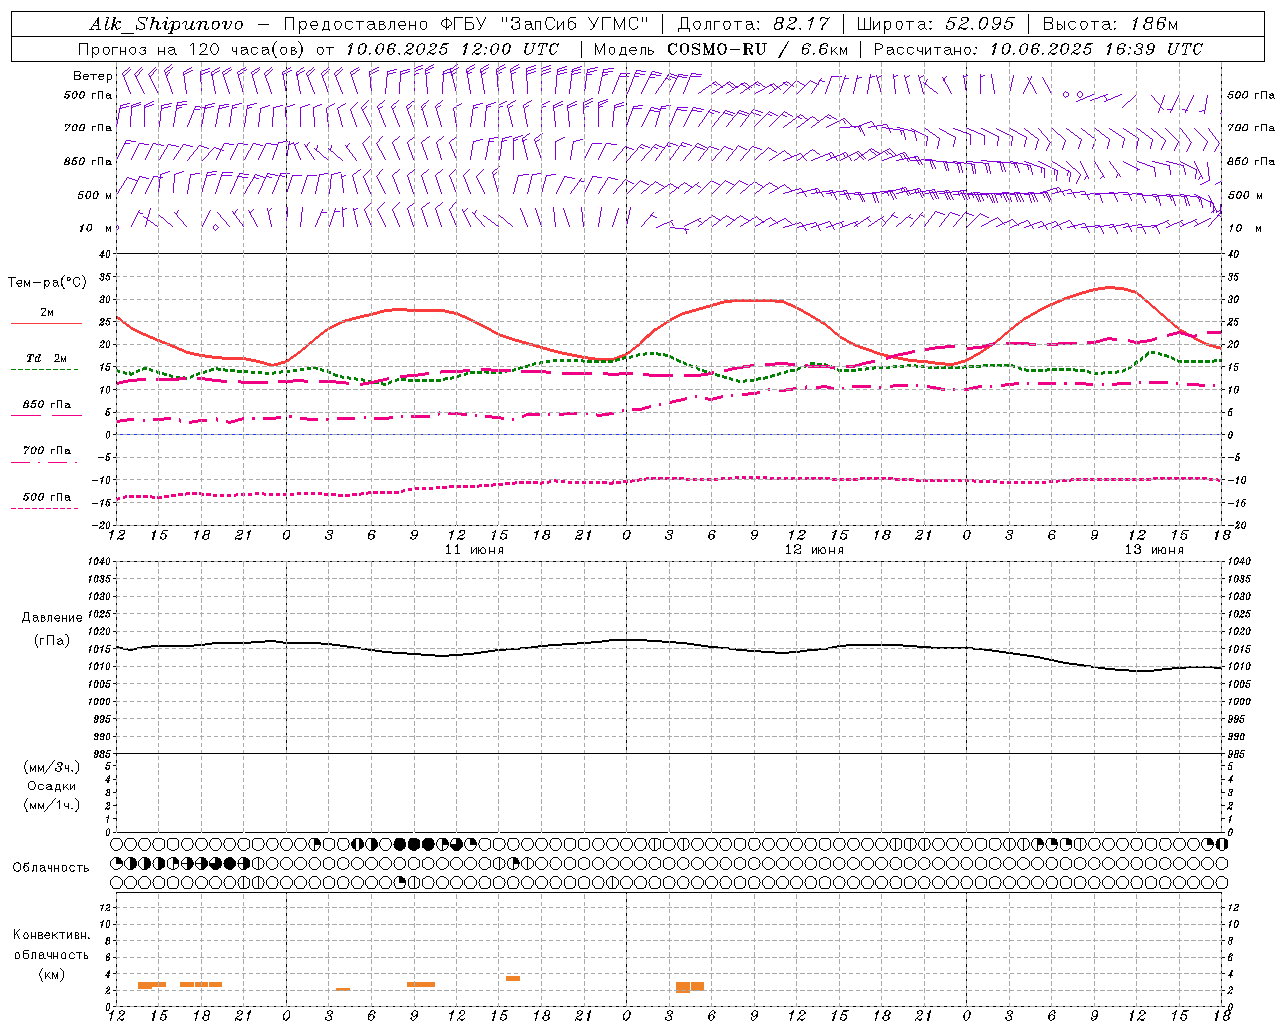Click the Конвективн. convective cloud label
Image resolution: width=1280 pixels, height=1024 pixels.
[x=51, y=935]
